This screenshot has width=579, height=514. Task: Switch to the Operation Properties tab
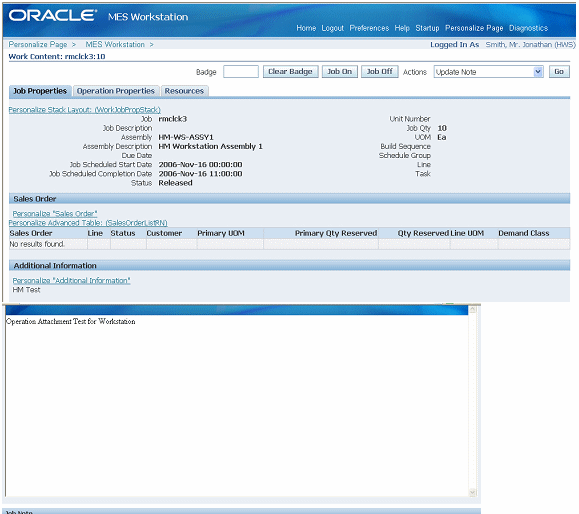pos(116,91)
